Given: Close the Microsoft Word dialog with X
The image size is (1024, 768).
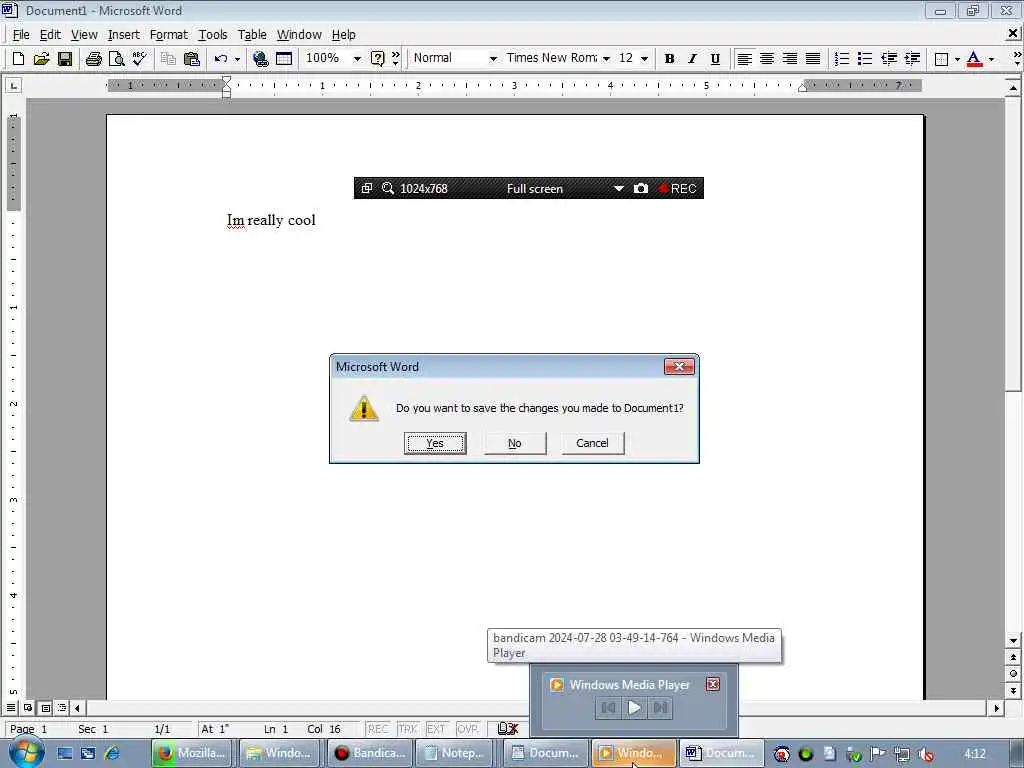Looking at the screenshot, I should 679,366.
